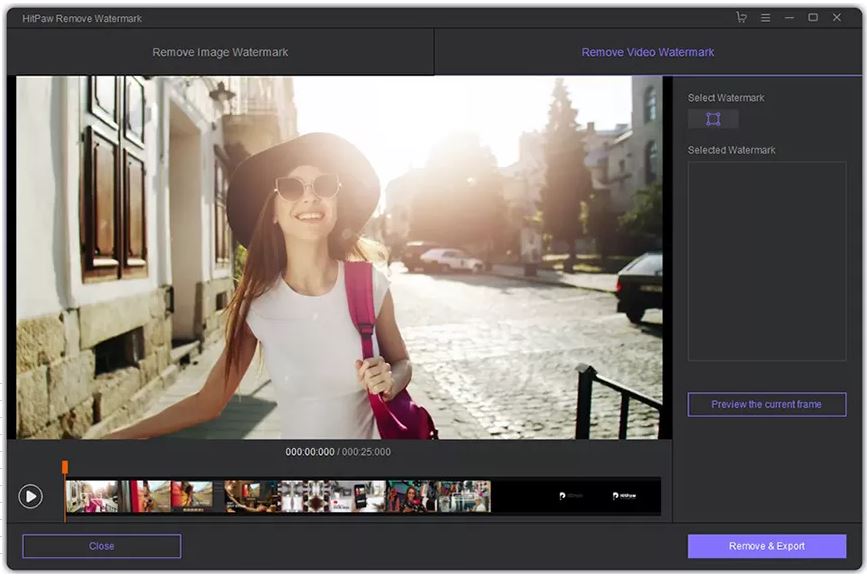867x576 pixels.
Task: Click the Select Watermark rectangle tool icon
Action: coord(713,119)
